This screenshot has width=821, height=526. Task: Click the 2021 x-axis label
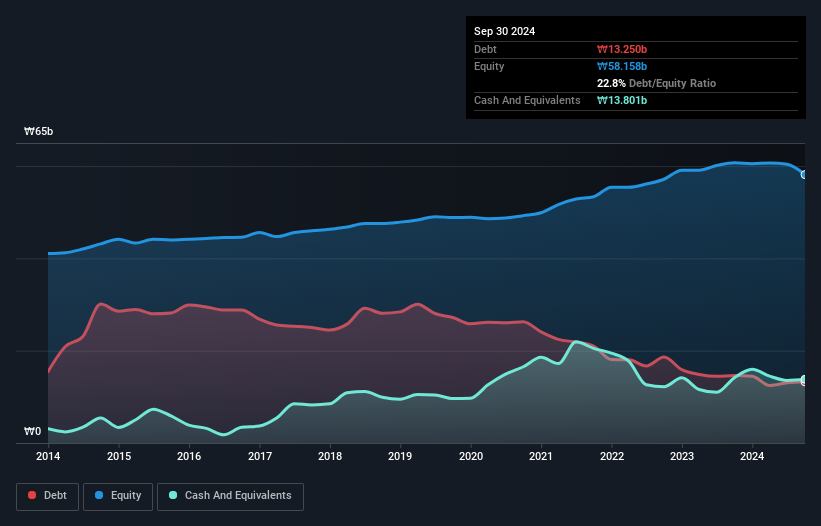coord(541,456)
